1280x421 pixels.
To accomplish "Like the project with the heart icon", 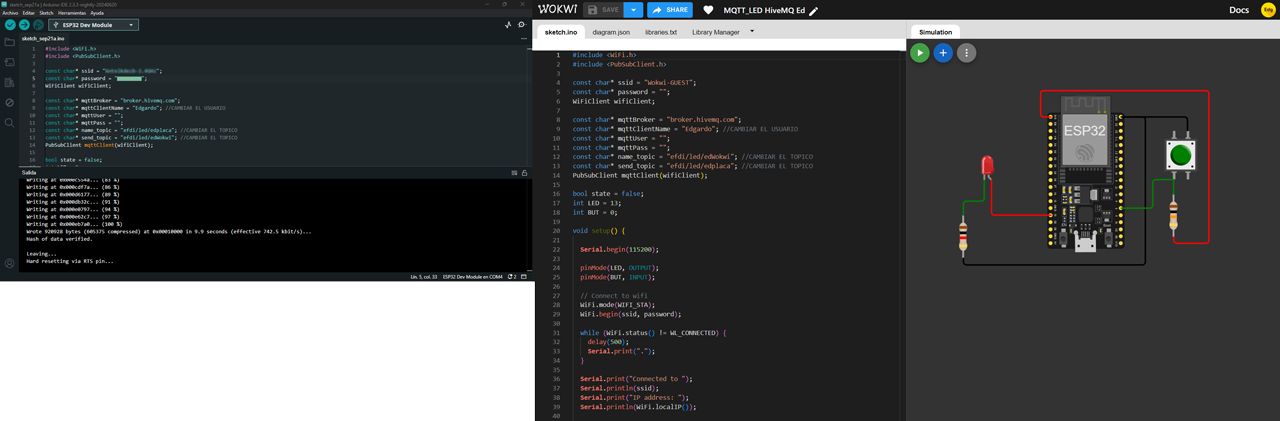I will point(708,10).
